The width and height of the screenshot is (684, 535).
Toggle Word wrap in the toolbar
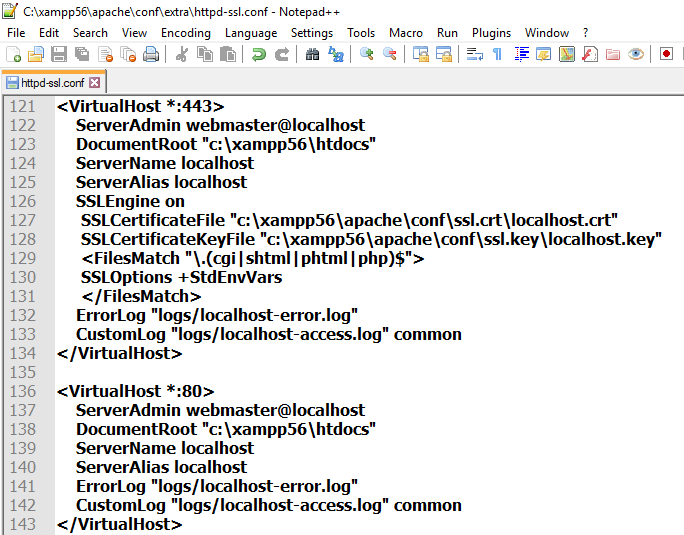[475, 55]
